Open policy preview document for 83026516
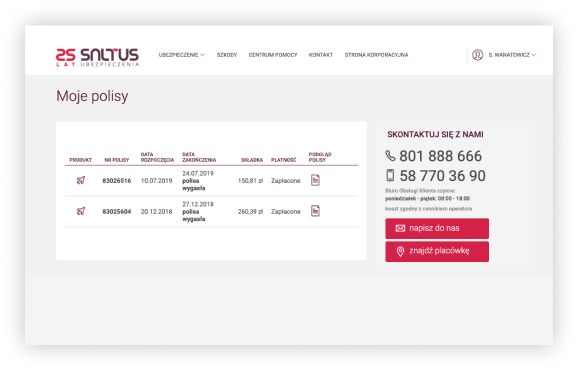 click(x=315, y=180)
